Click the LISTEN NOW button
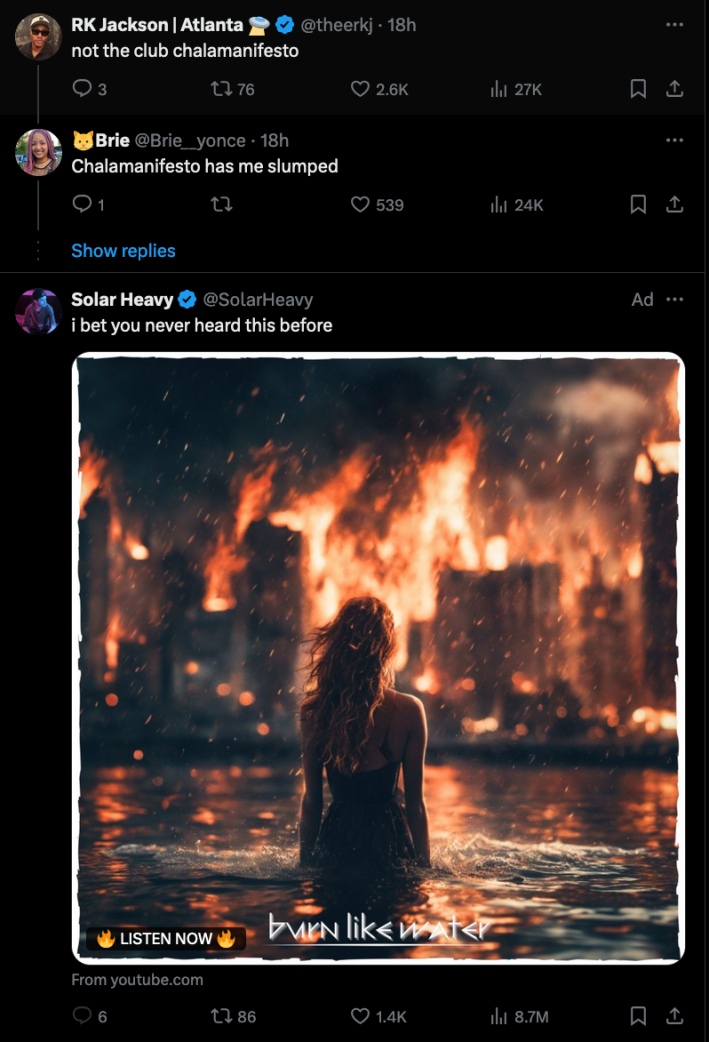Viewport: 709px width, 1042px height. pos(166,938)
